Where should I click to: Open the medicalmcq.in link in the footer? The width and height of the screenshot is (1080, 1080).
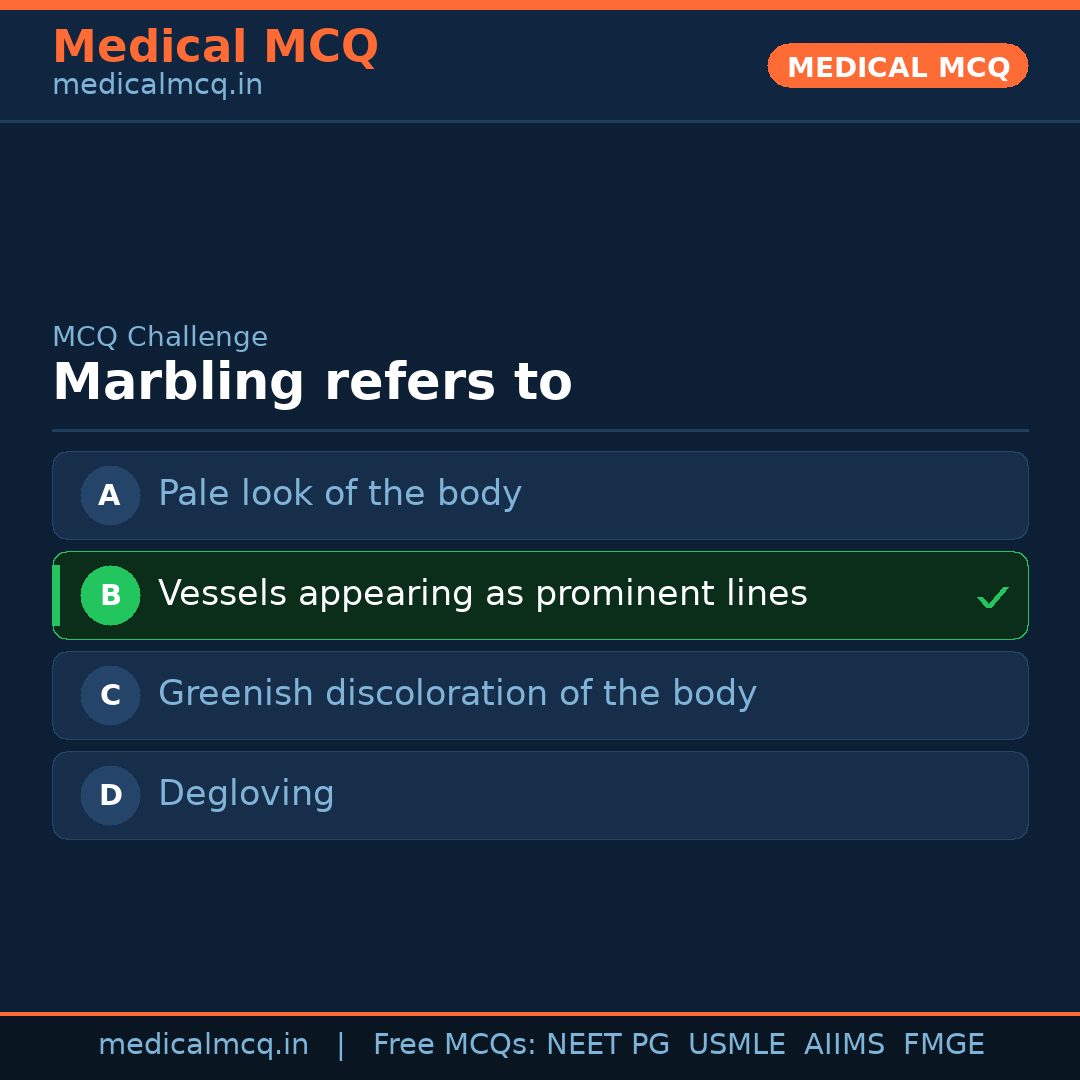click(203, 1045)
